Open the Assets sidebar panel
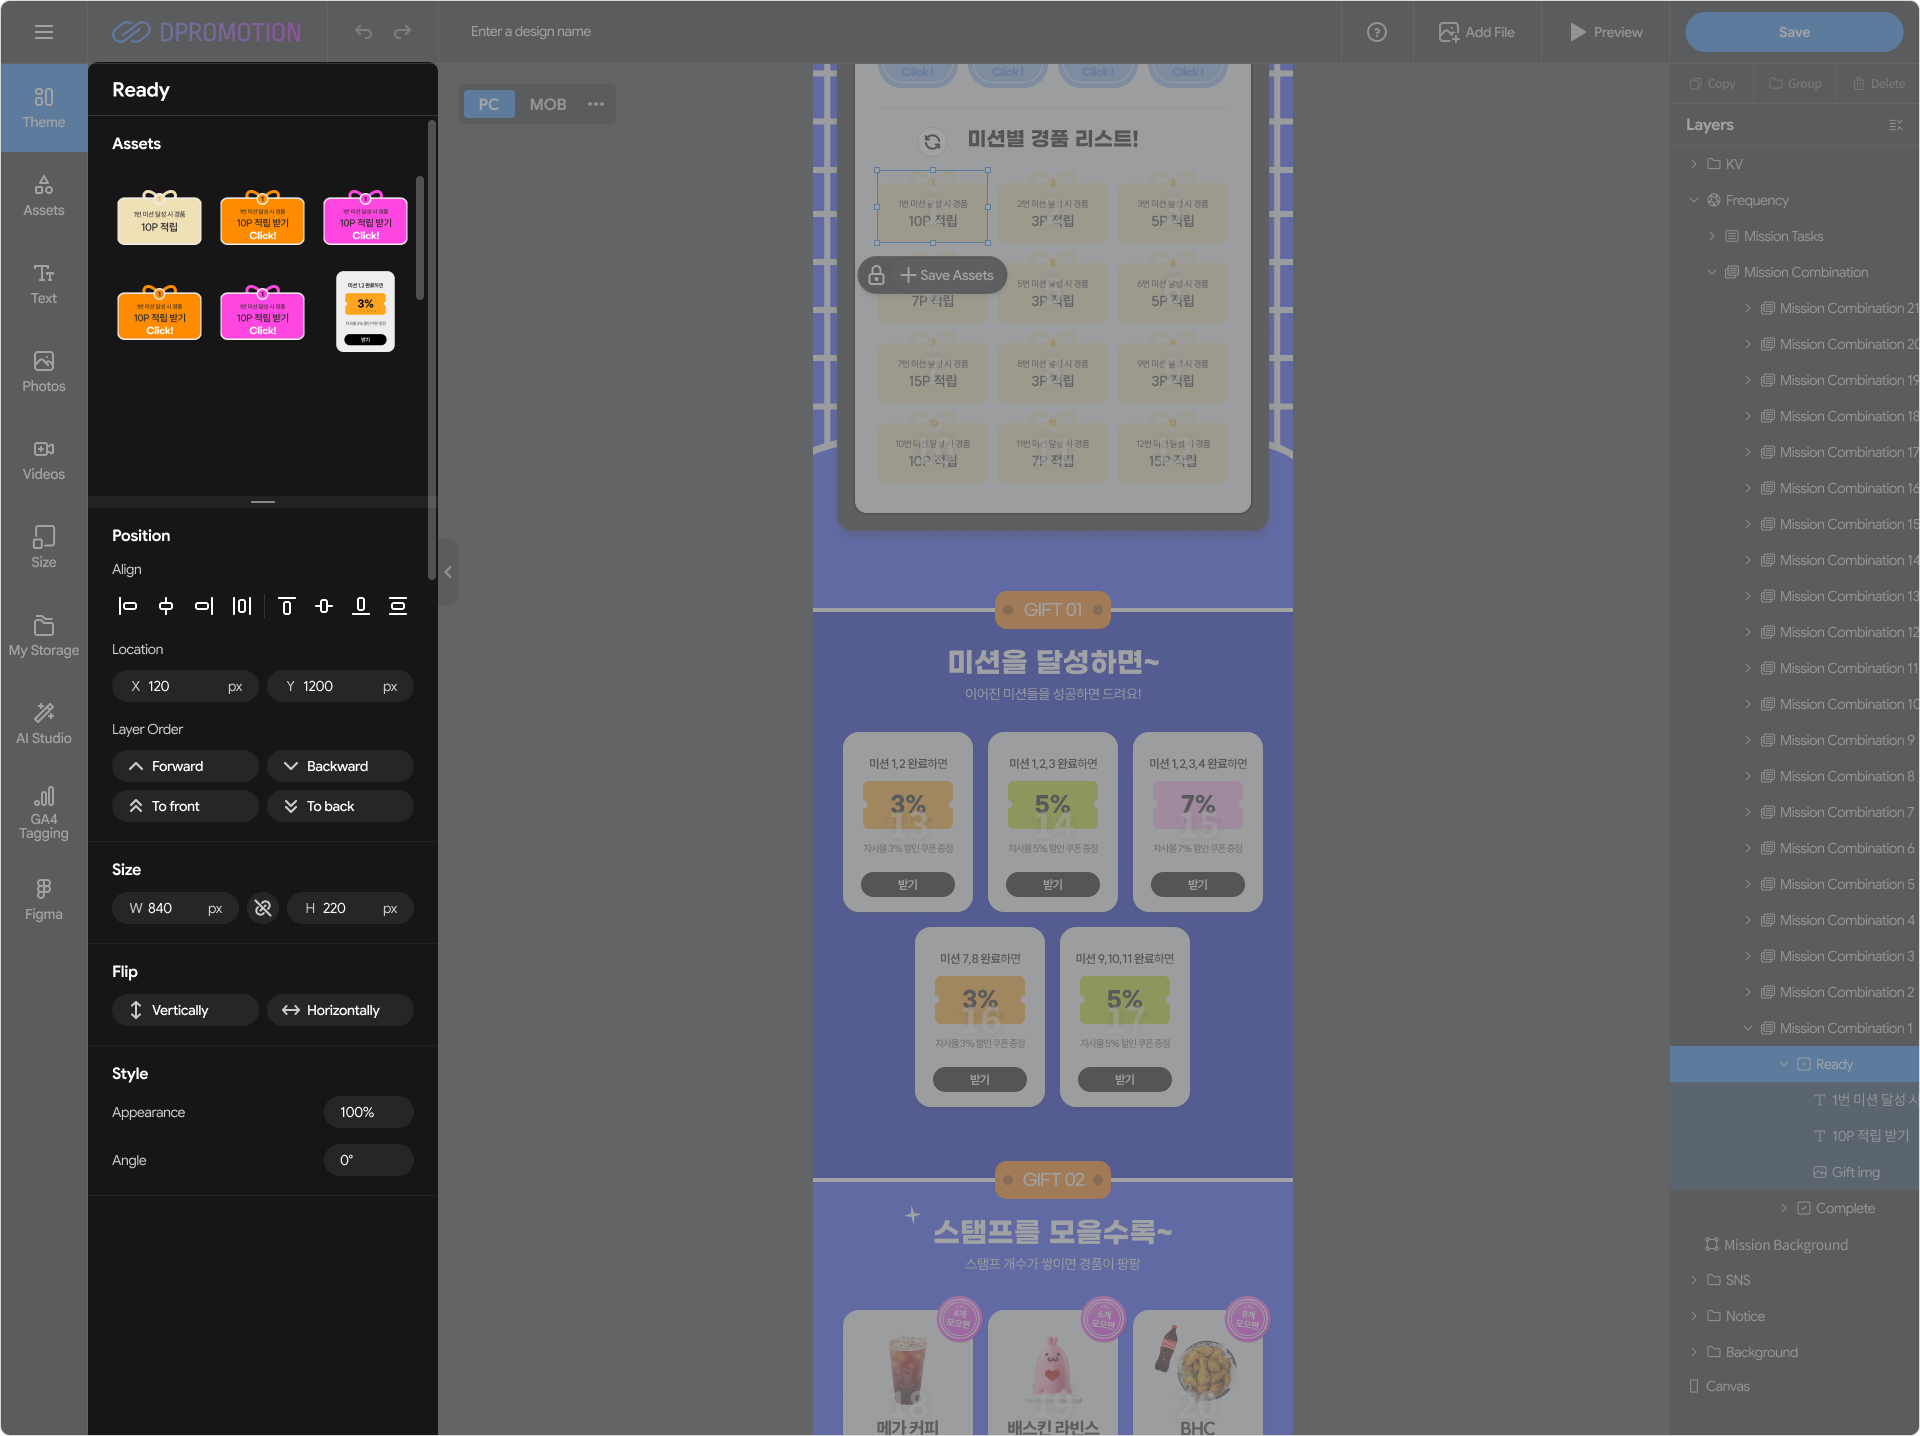The image size is (1920, 1436). point(44,196)
